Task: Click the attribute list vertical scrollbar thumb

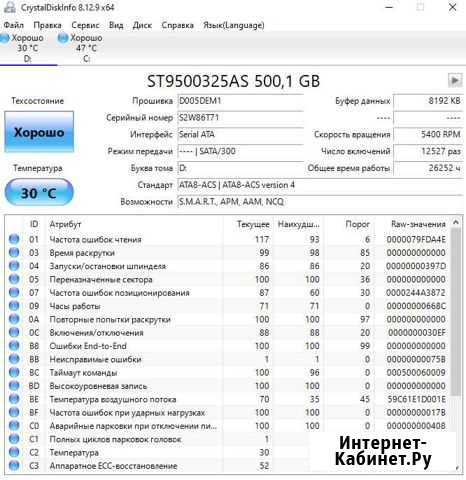Action: pos(456,312)
